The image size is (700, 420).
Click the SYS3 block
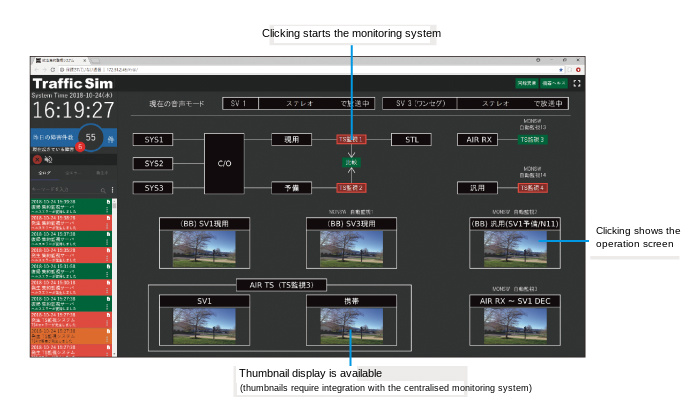(153, 188)
